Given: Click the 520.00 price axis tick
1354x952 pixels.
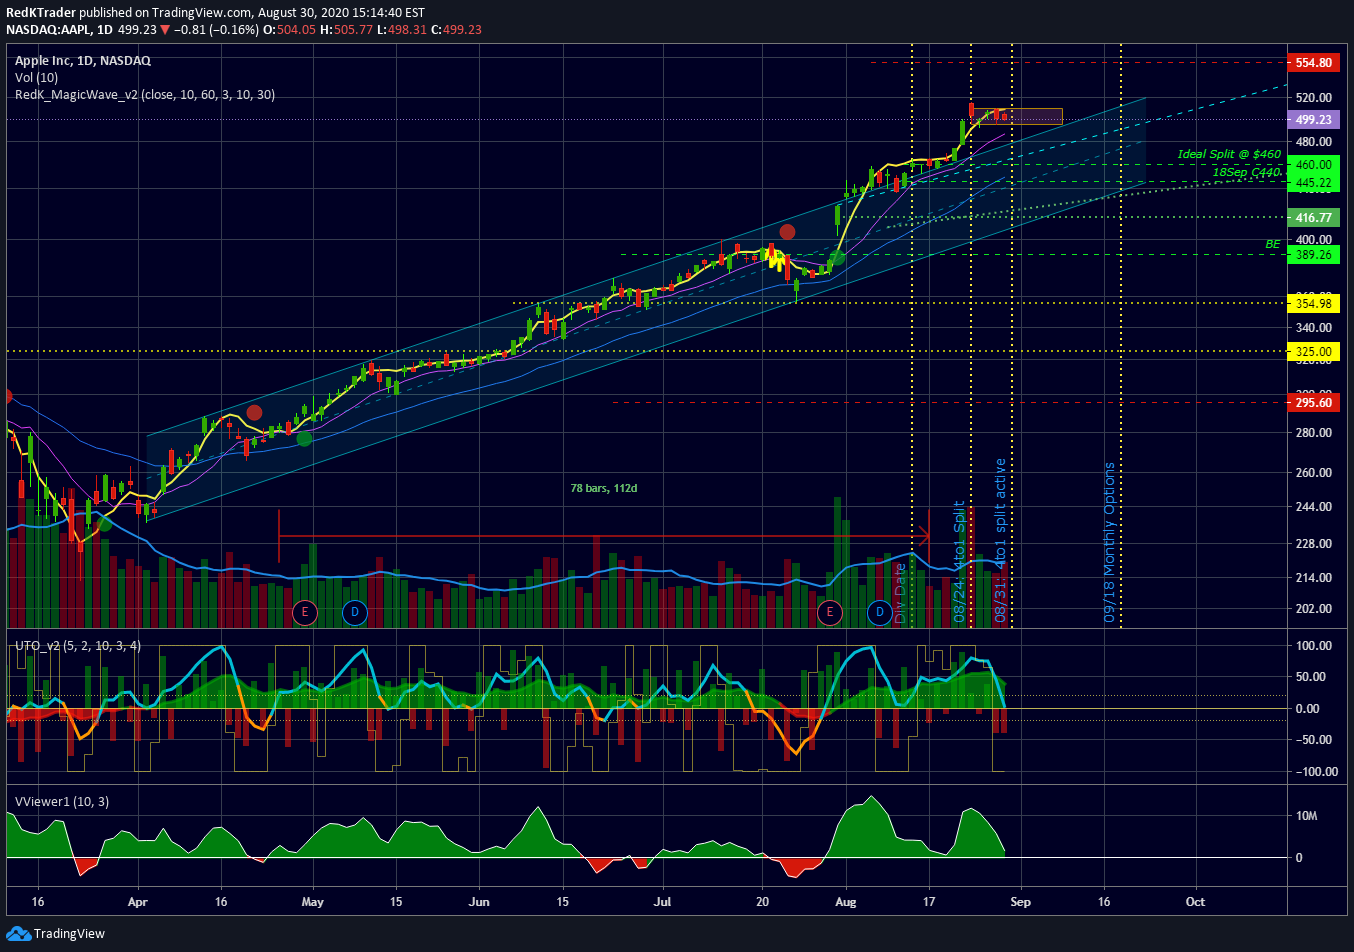Looking at the screenshot, I should pos(1314,98).
